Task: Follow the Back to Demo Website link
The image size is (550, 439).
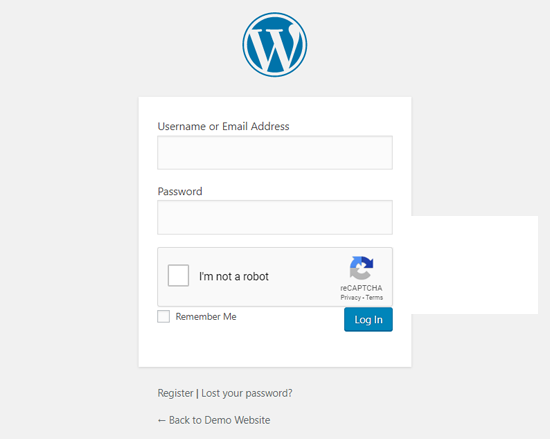Action: click(214, 420)
